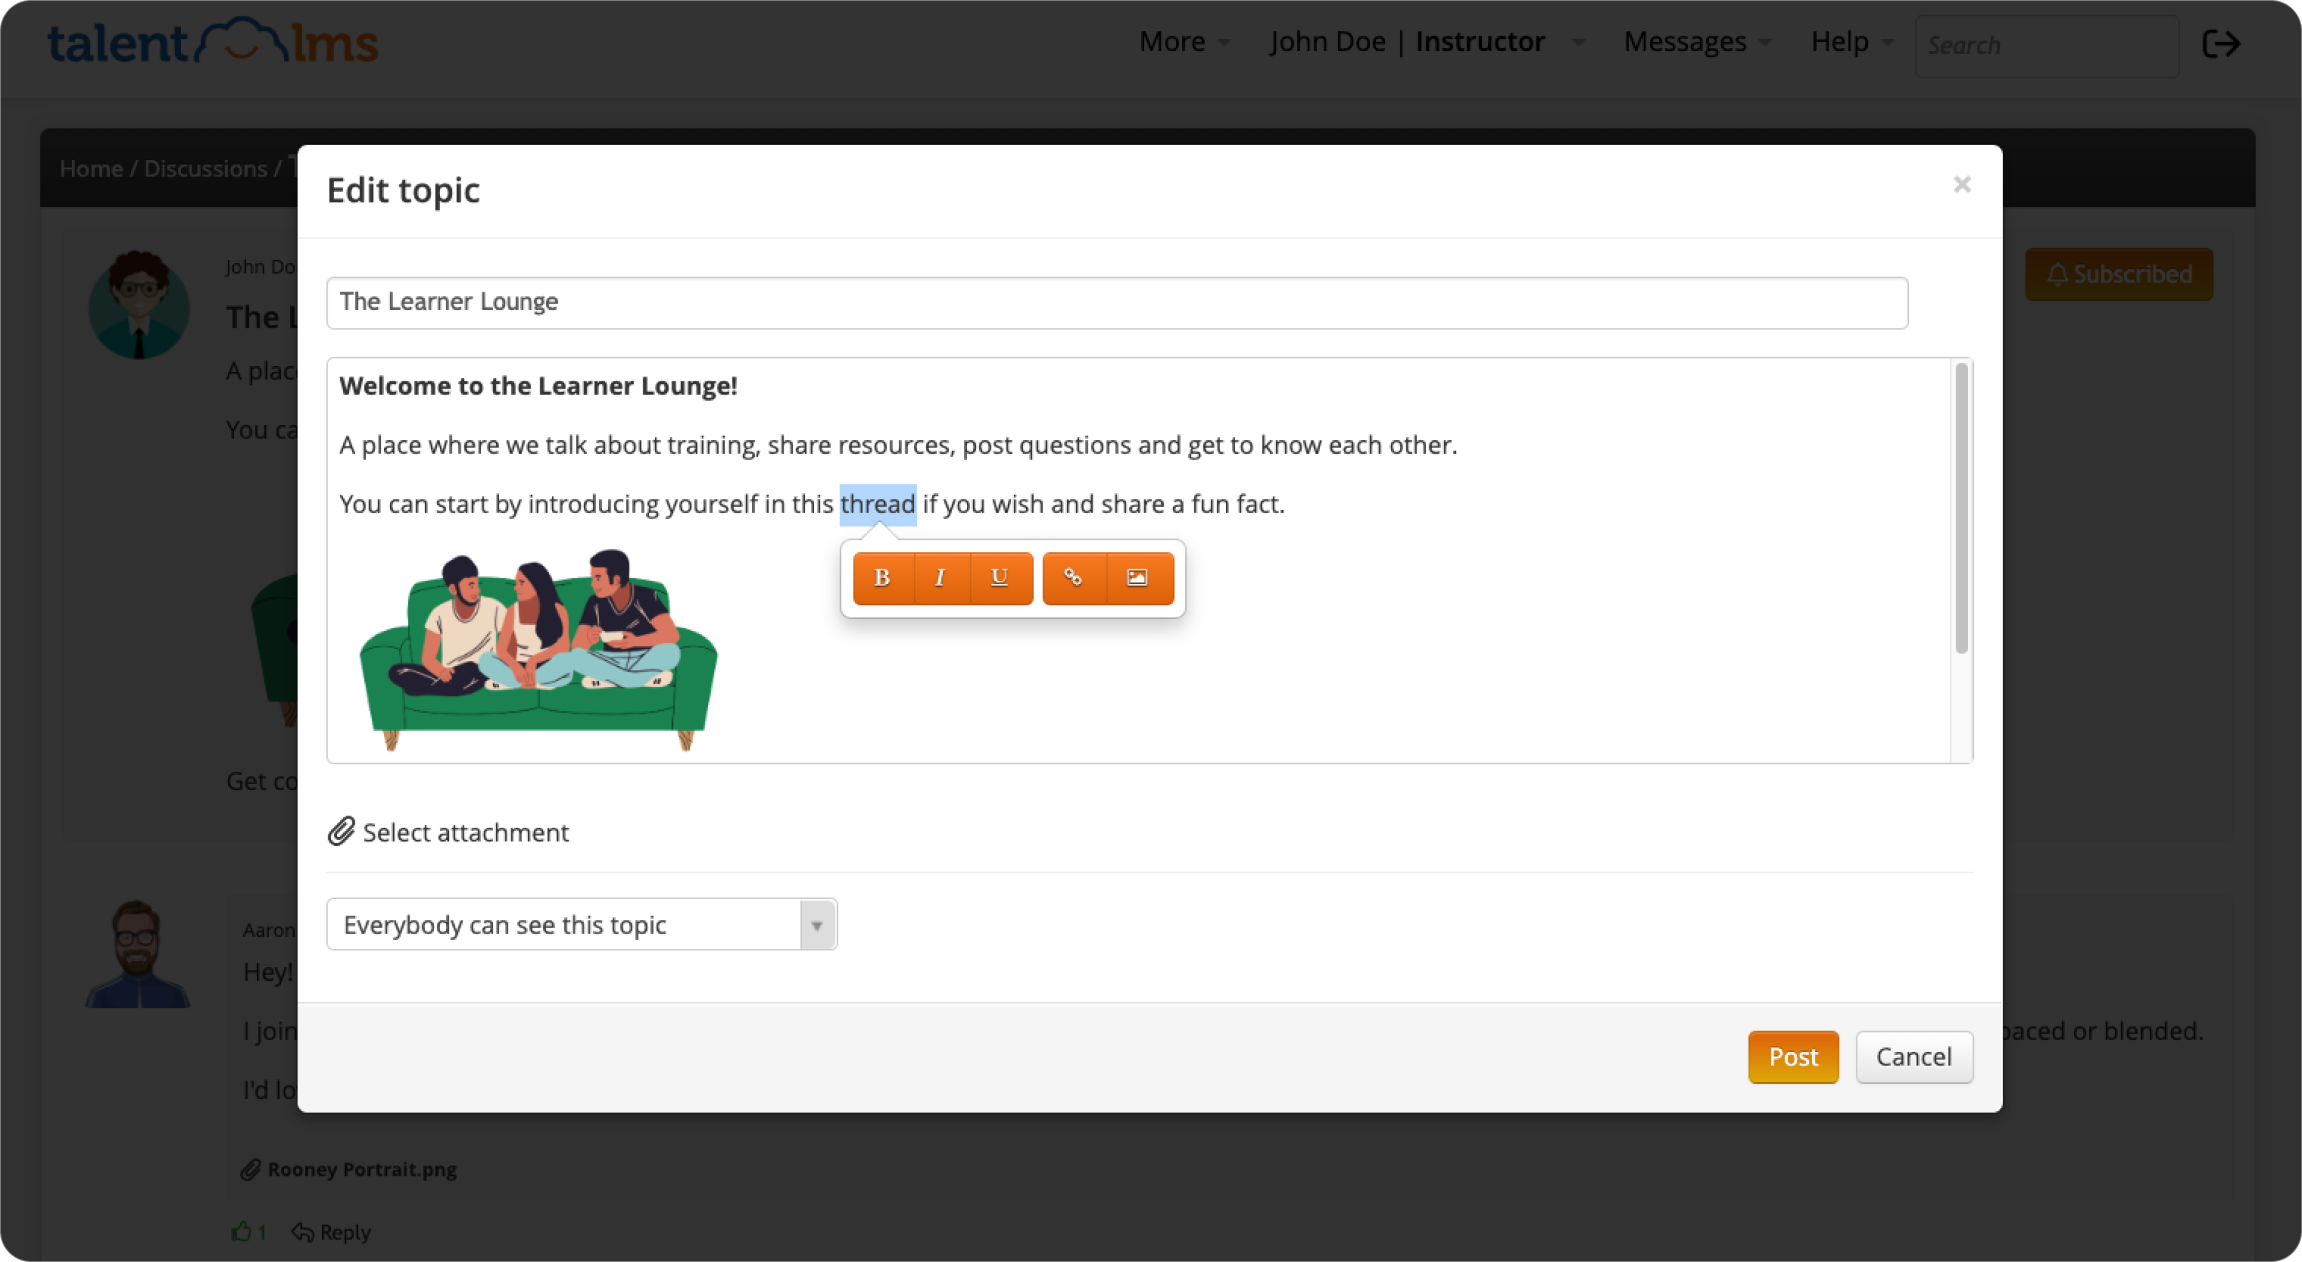Click the thumbs-up like icon
Screen dimensions: 2302x1262
click(x=241, y=1231)
